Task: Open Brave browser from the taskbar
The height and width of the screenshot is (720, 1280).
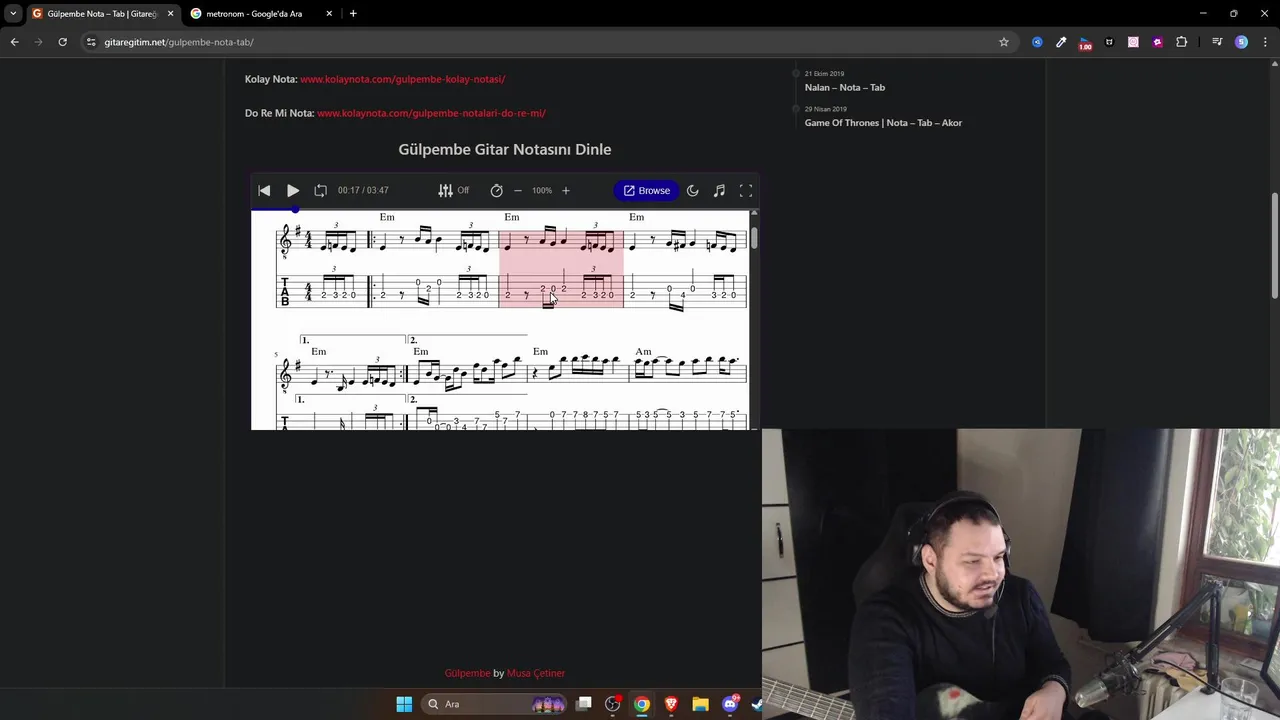Action: (671, 704)
